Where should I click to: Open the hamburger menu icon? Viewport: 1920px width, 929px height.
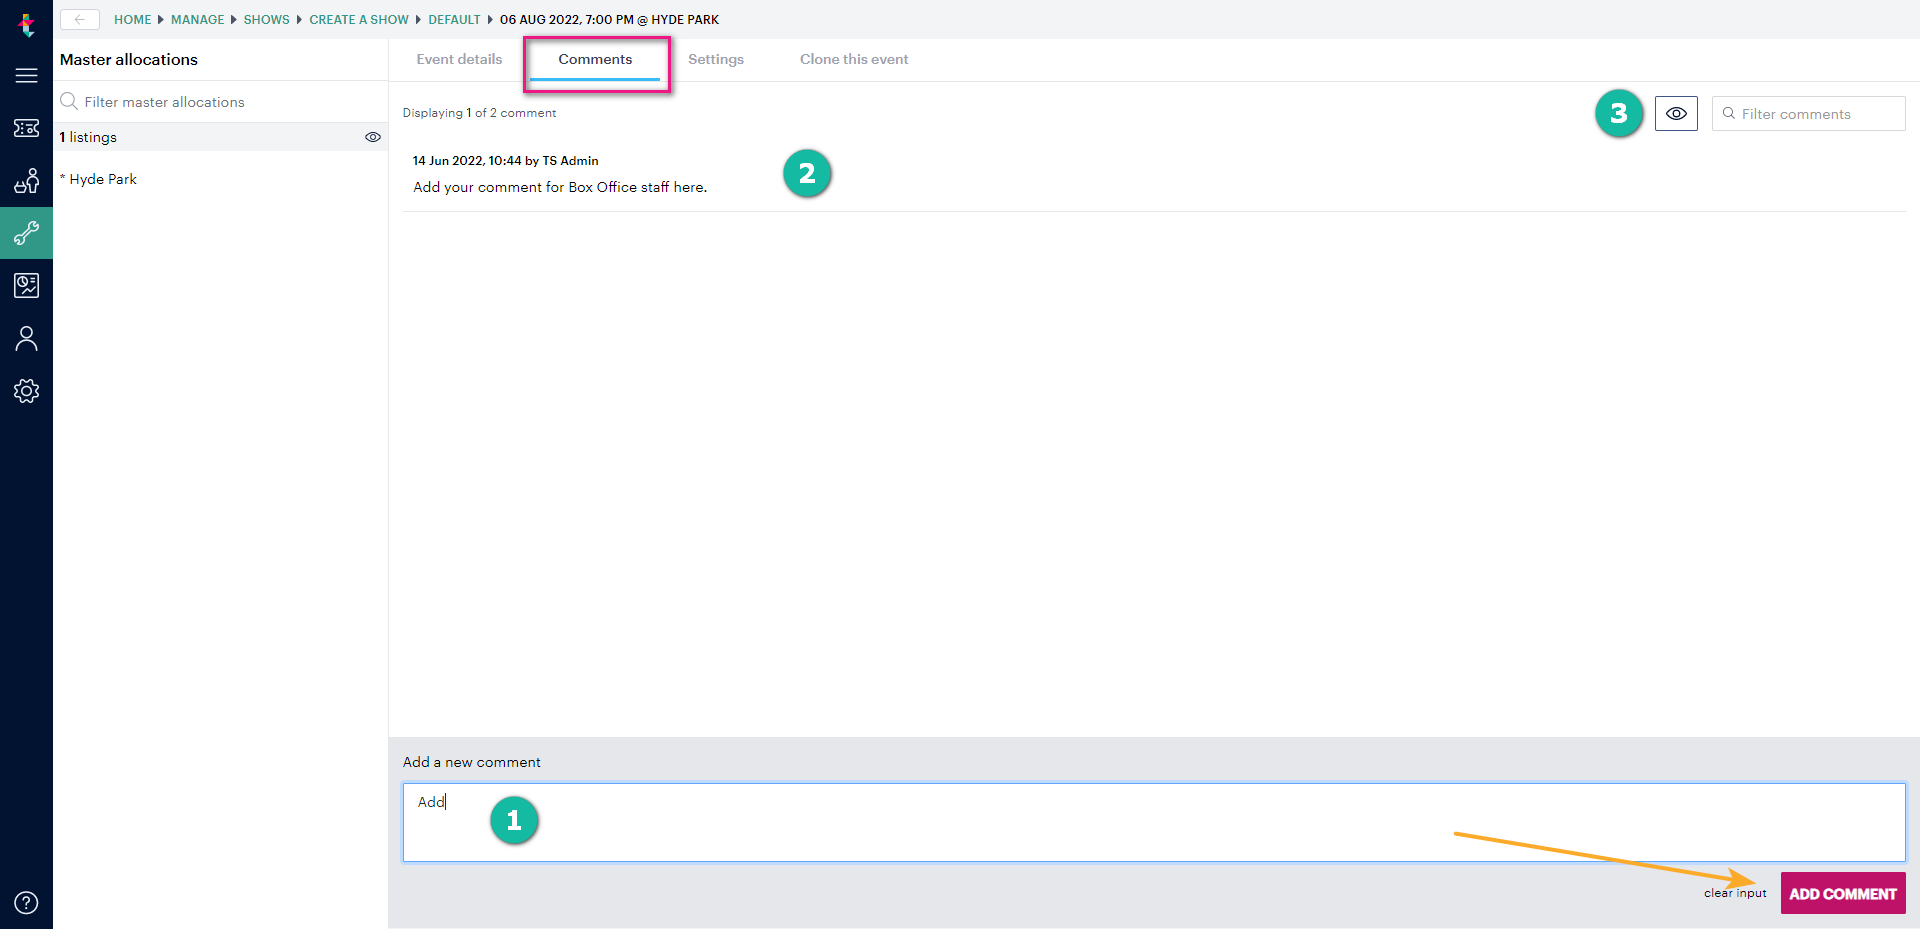click(x=27, y=76)
